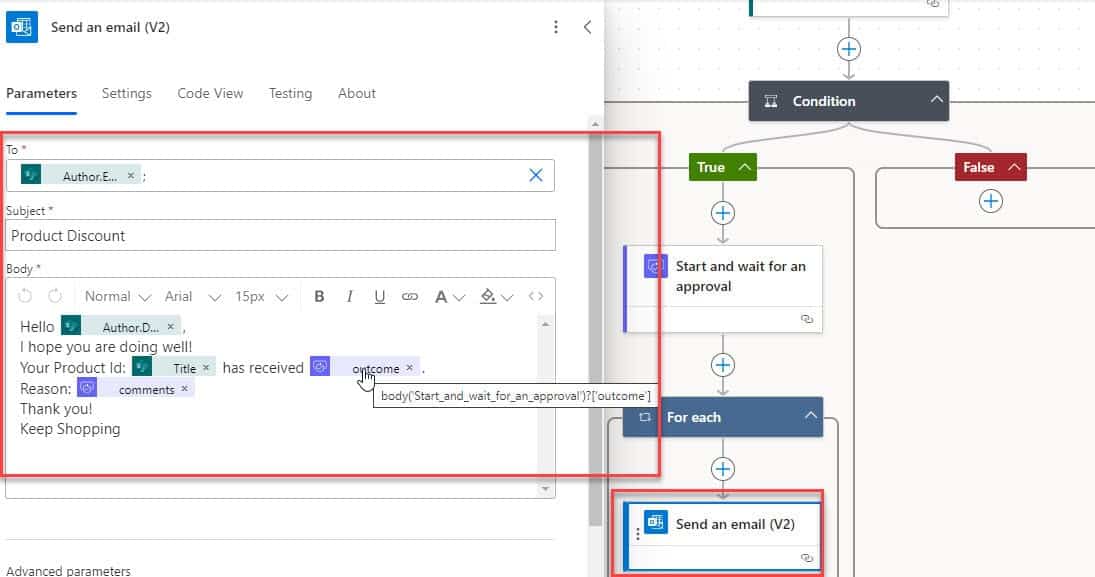Screen dimensions: 1095x577
Task: Click the body editor scroll down arrow
Action: tap(546, 489)
